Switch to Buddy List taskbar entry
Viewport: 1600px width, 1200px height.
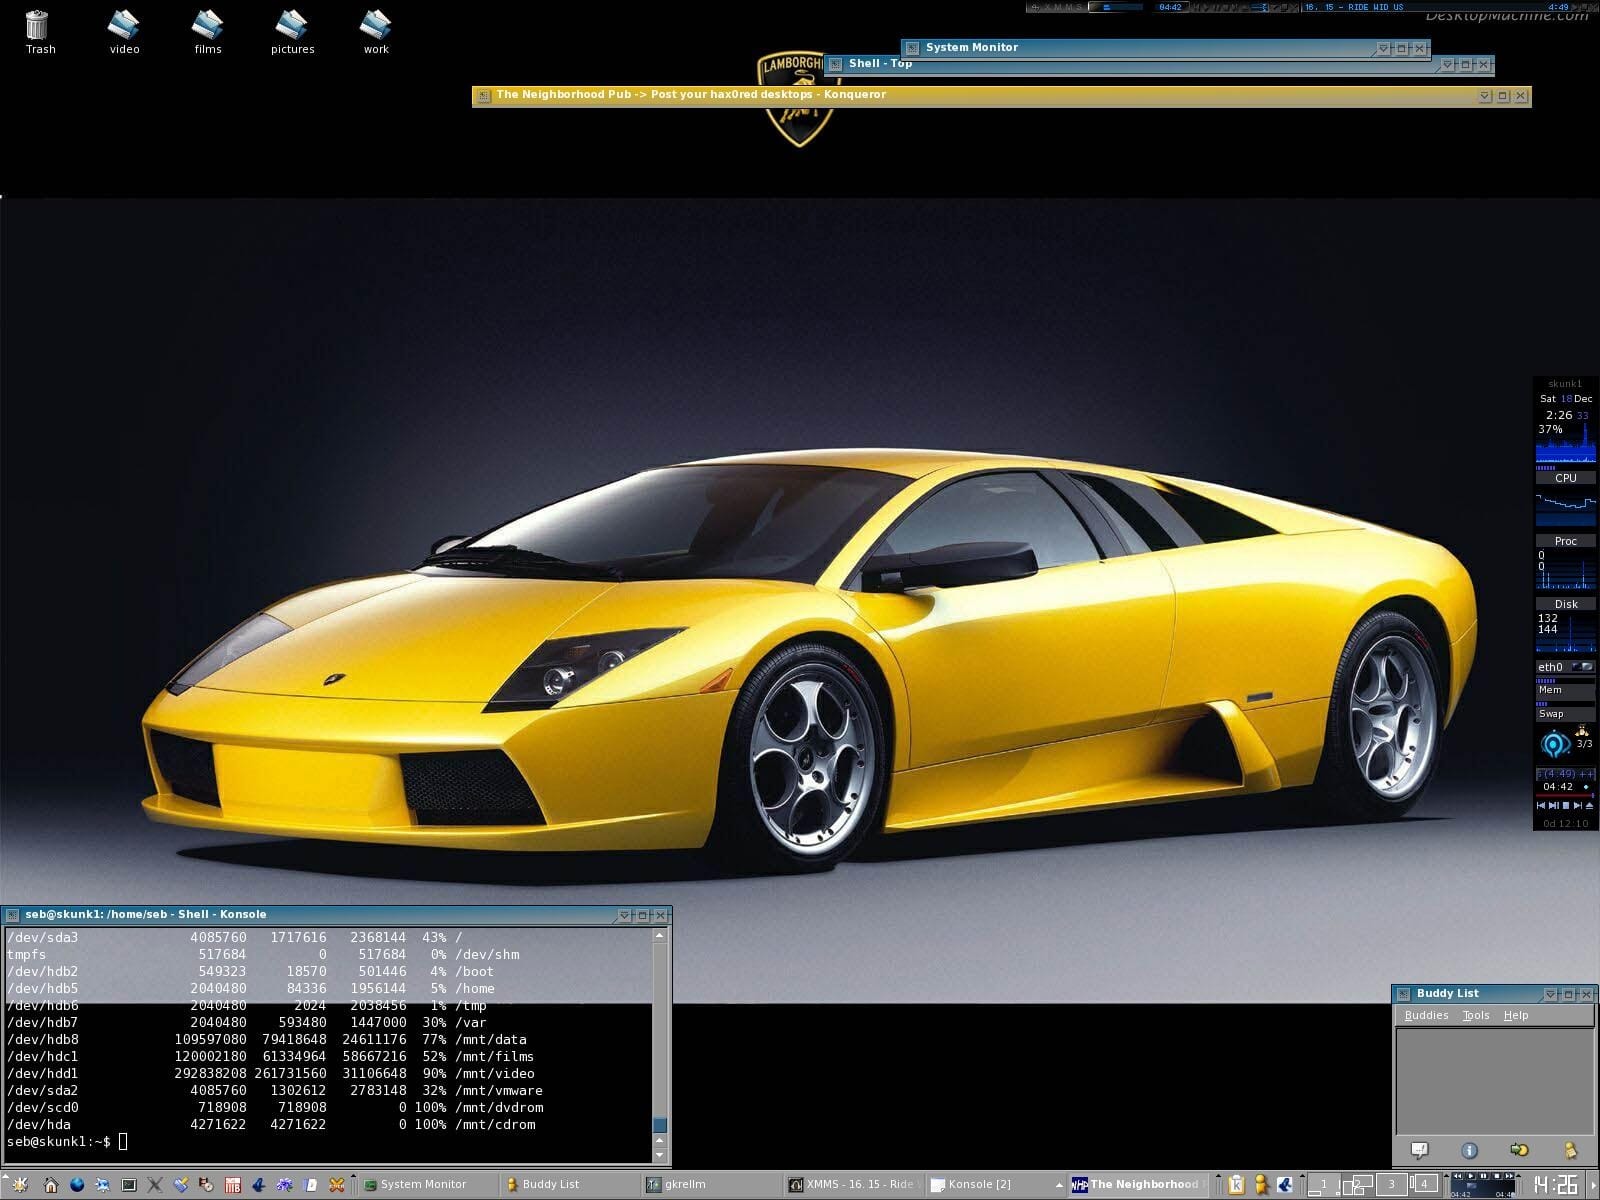(x=568, y=1185)
